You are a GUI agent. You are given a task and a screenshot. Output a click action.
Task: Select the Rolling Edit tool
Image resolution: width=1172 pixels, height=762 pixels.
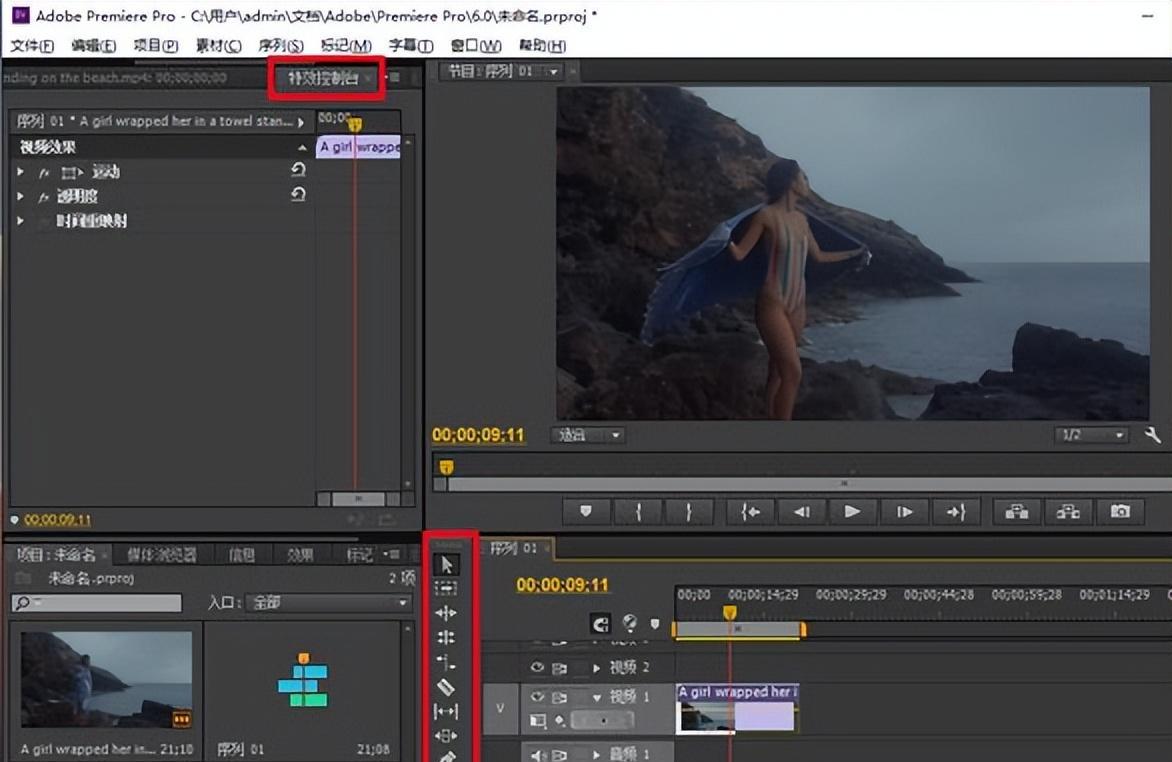[446, 637]
